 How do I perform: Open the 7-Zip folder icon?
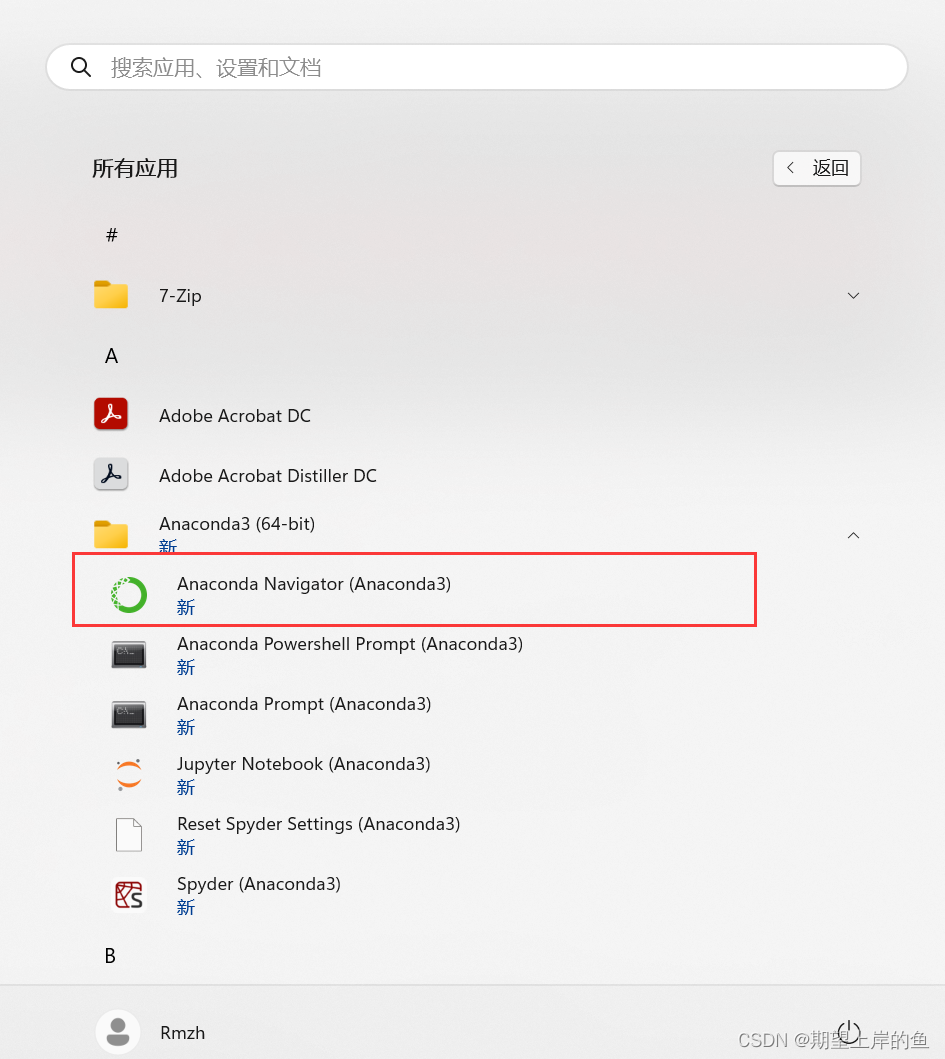pos(111,295)
